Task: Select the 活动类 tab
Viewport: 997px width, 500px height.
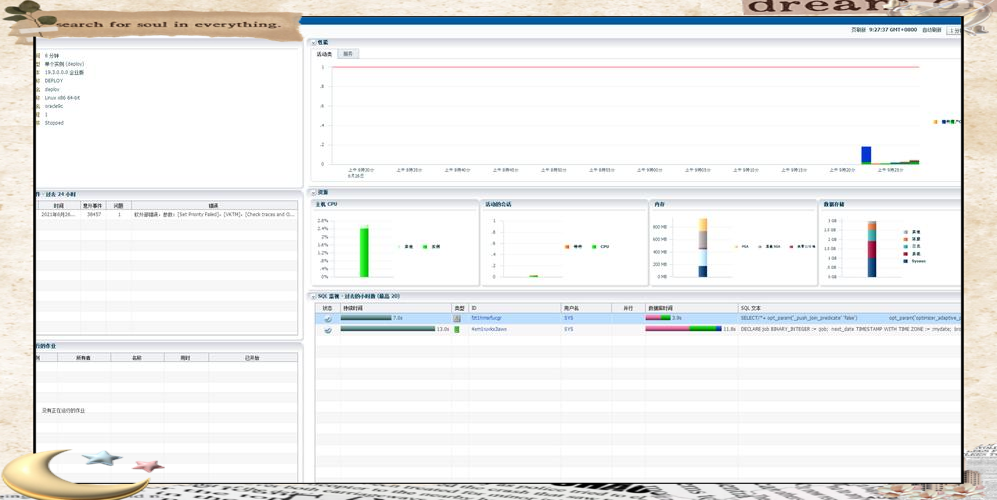Action: click(x=324, y=54)
